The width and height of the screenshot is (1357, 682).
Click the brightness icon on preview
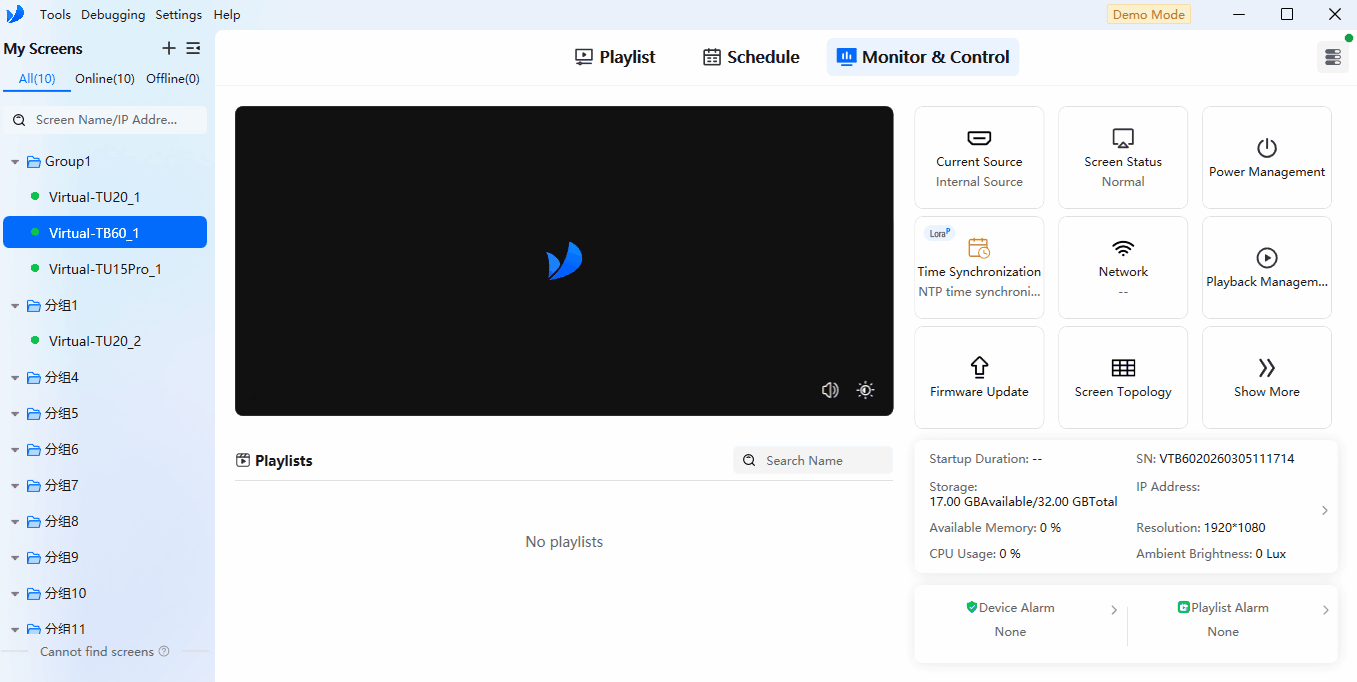tap(866, 390)
